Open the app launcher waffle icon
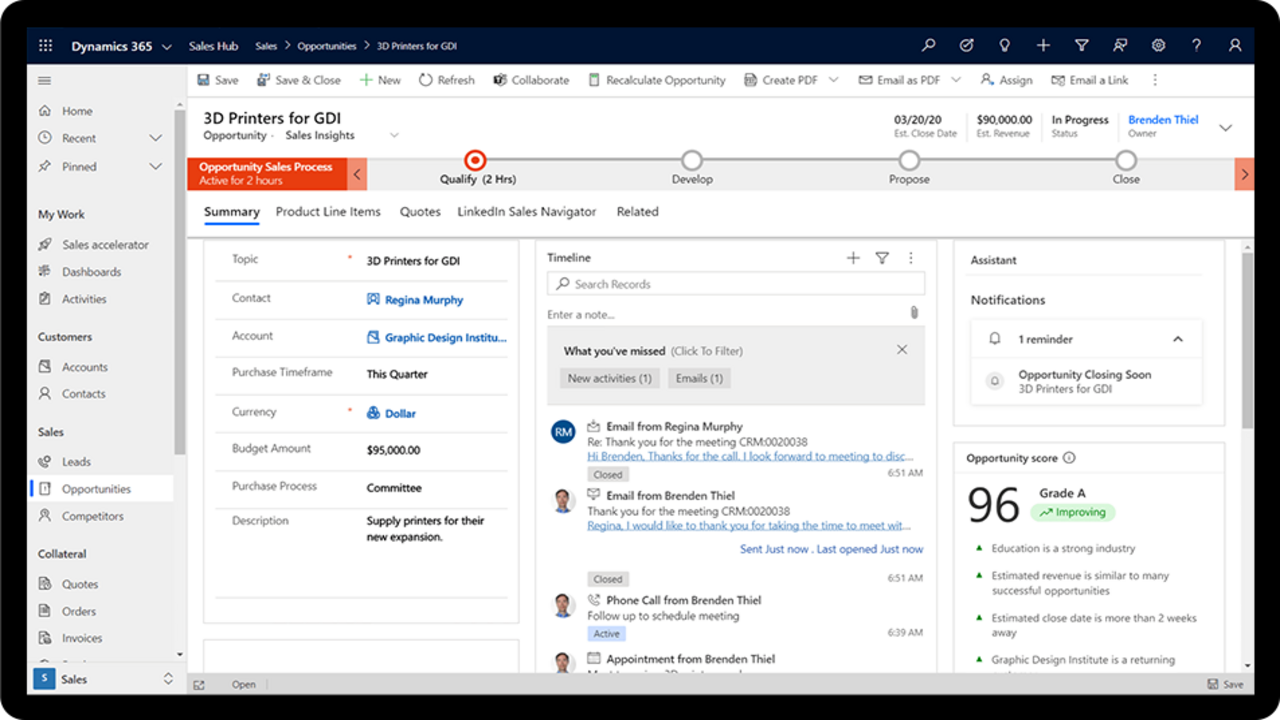 [45, 46]
